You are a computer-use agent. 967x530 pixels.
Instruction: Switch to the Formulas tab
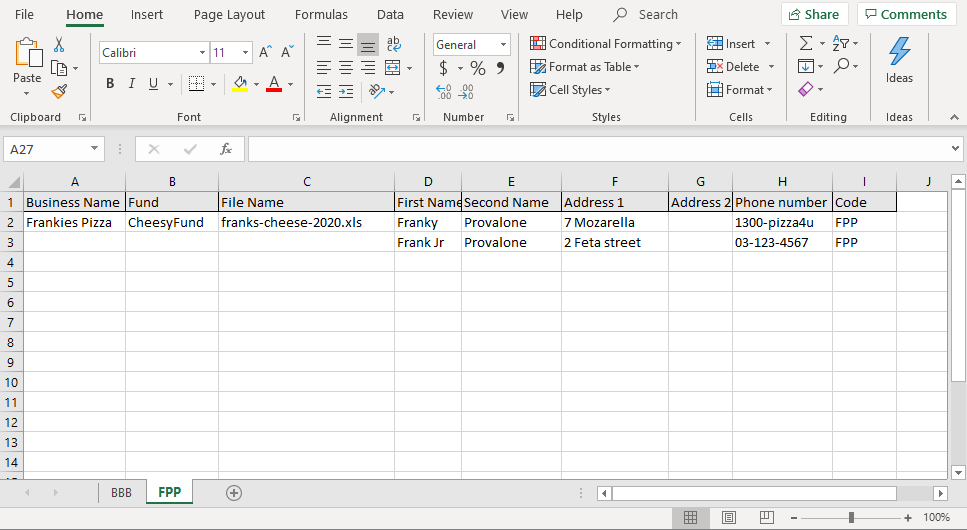click(x=321, y=14)
